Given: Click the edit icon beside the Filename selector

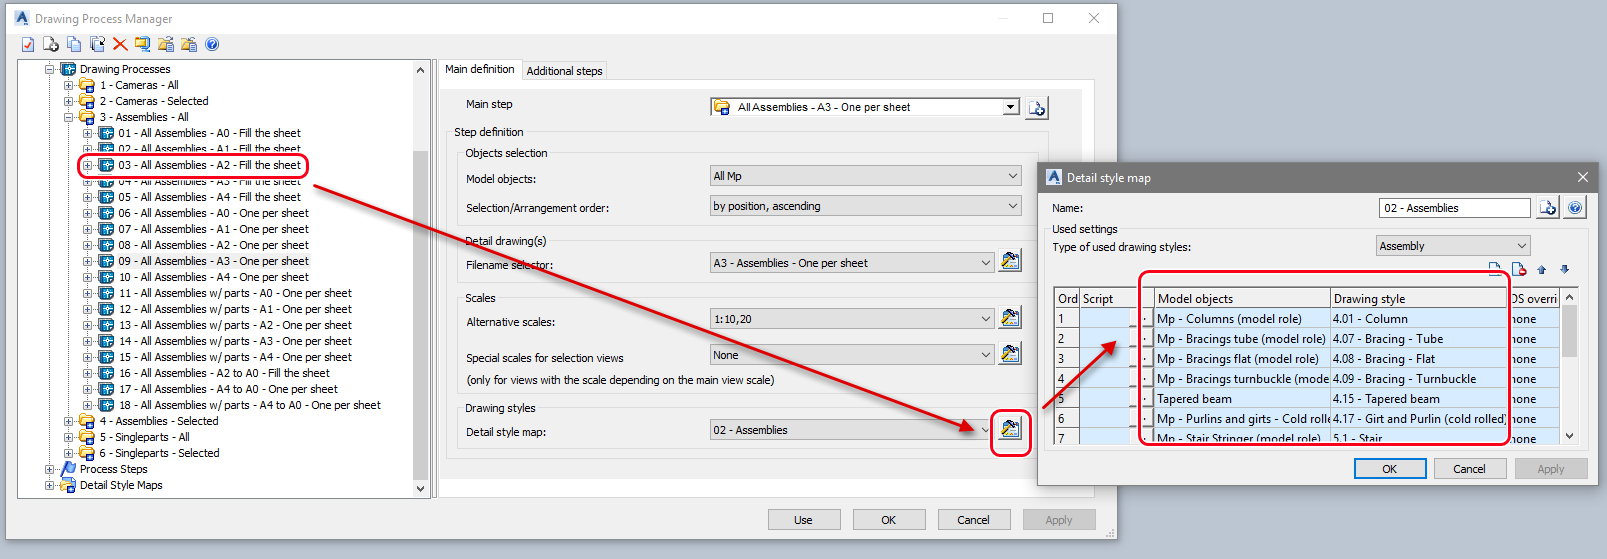Looking at the screenshot, I should 1010,262.
